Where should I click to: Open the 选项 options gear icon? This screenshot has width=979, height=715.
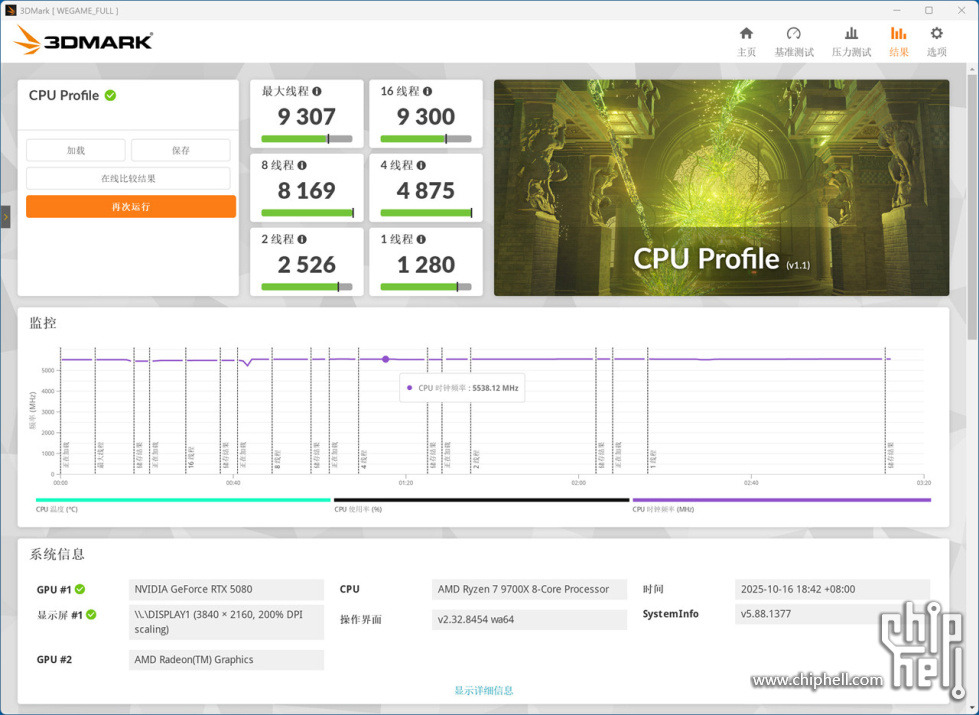click(x=936, y=35)
